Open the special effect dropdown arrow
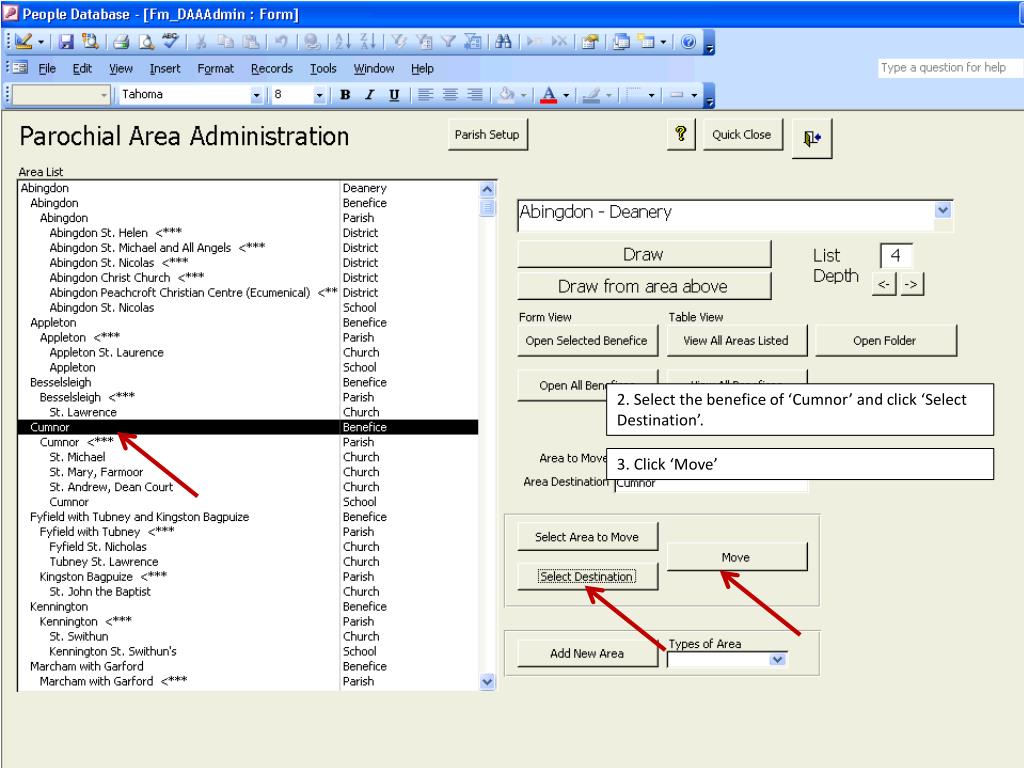 click(x=694, y=95)
